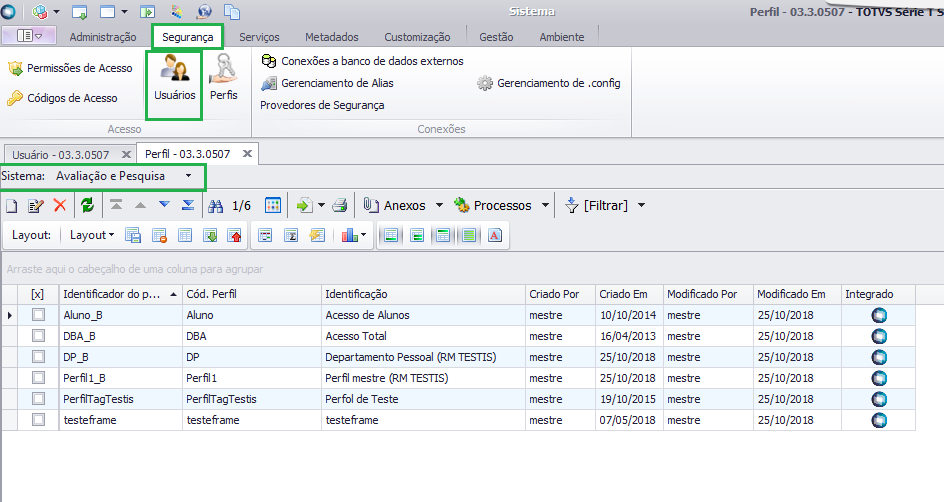The width and height of the screenshot is (944, 502).
Task: Print the list using printer icon
Action: coord(340,205)
